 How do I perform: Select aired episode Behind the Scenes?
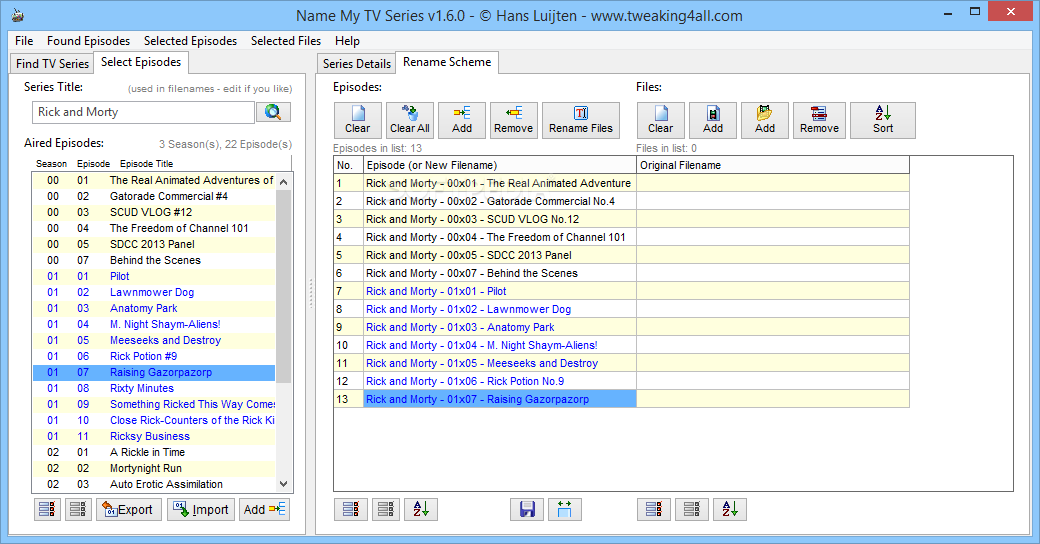click(x=154, y=260)
